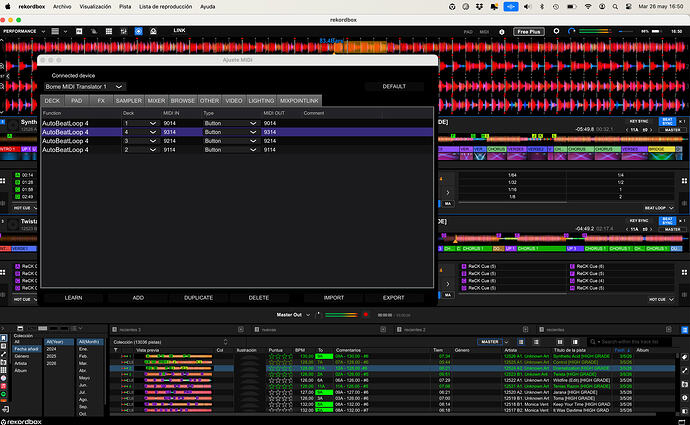Adjust the blue volume slider in top toolbar
This screenshot has height=425, width=690.
625,32
